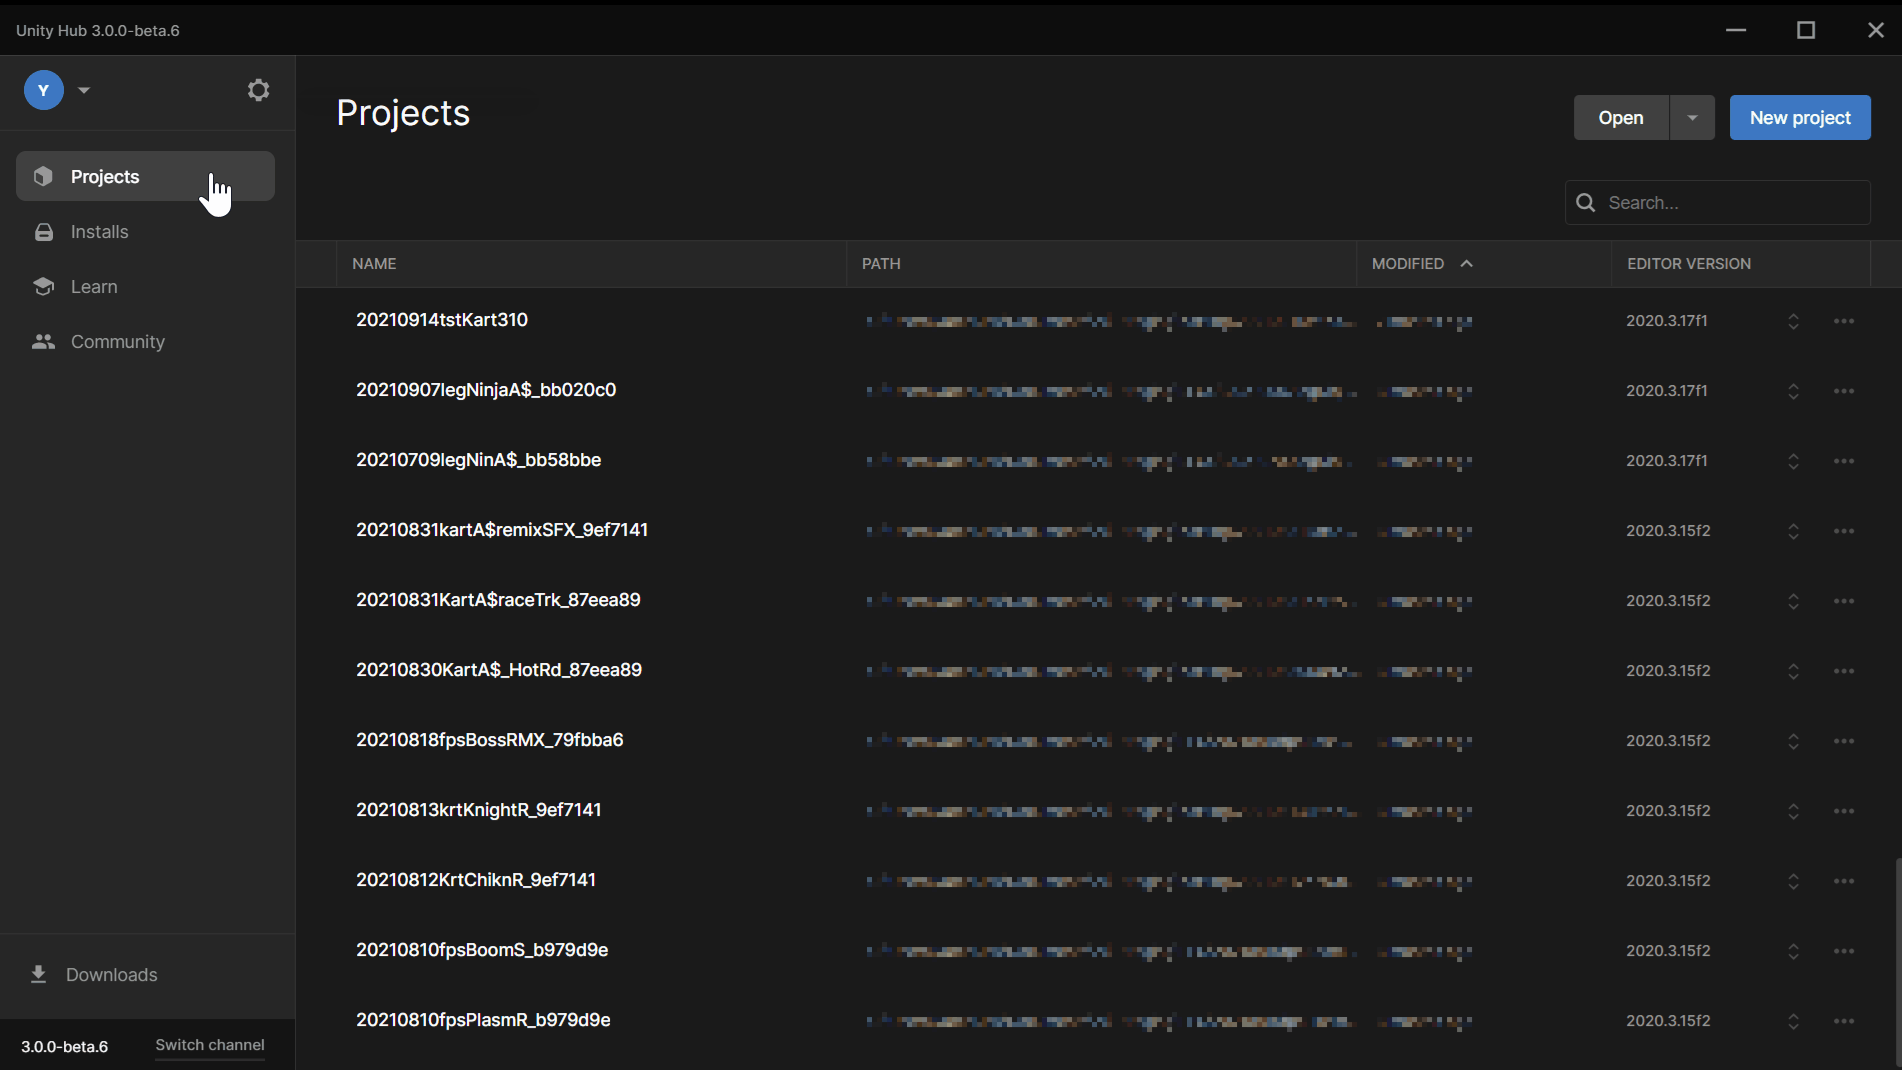
Task: Expand the account dropdown arrow
Action: coord(84,90)
